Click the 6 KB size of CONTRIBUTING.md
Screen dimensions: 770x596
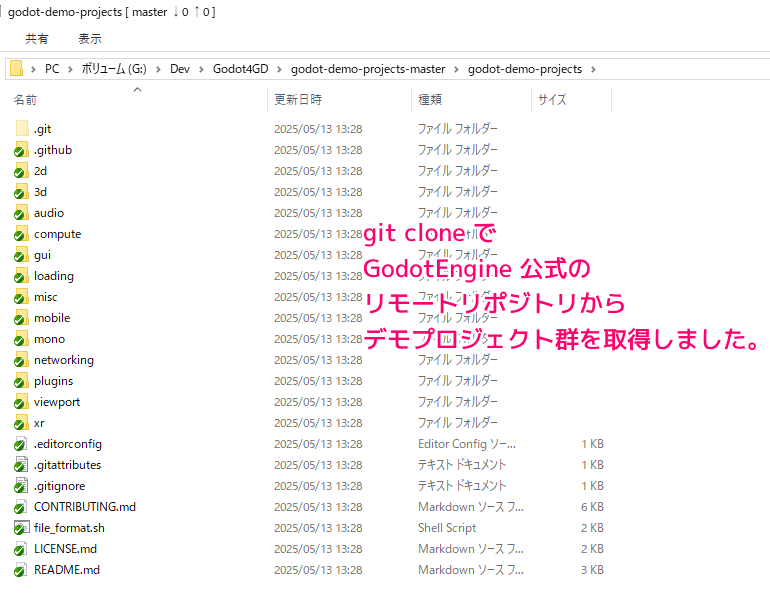pyautogui.click(x=592, y=507)
